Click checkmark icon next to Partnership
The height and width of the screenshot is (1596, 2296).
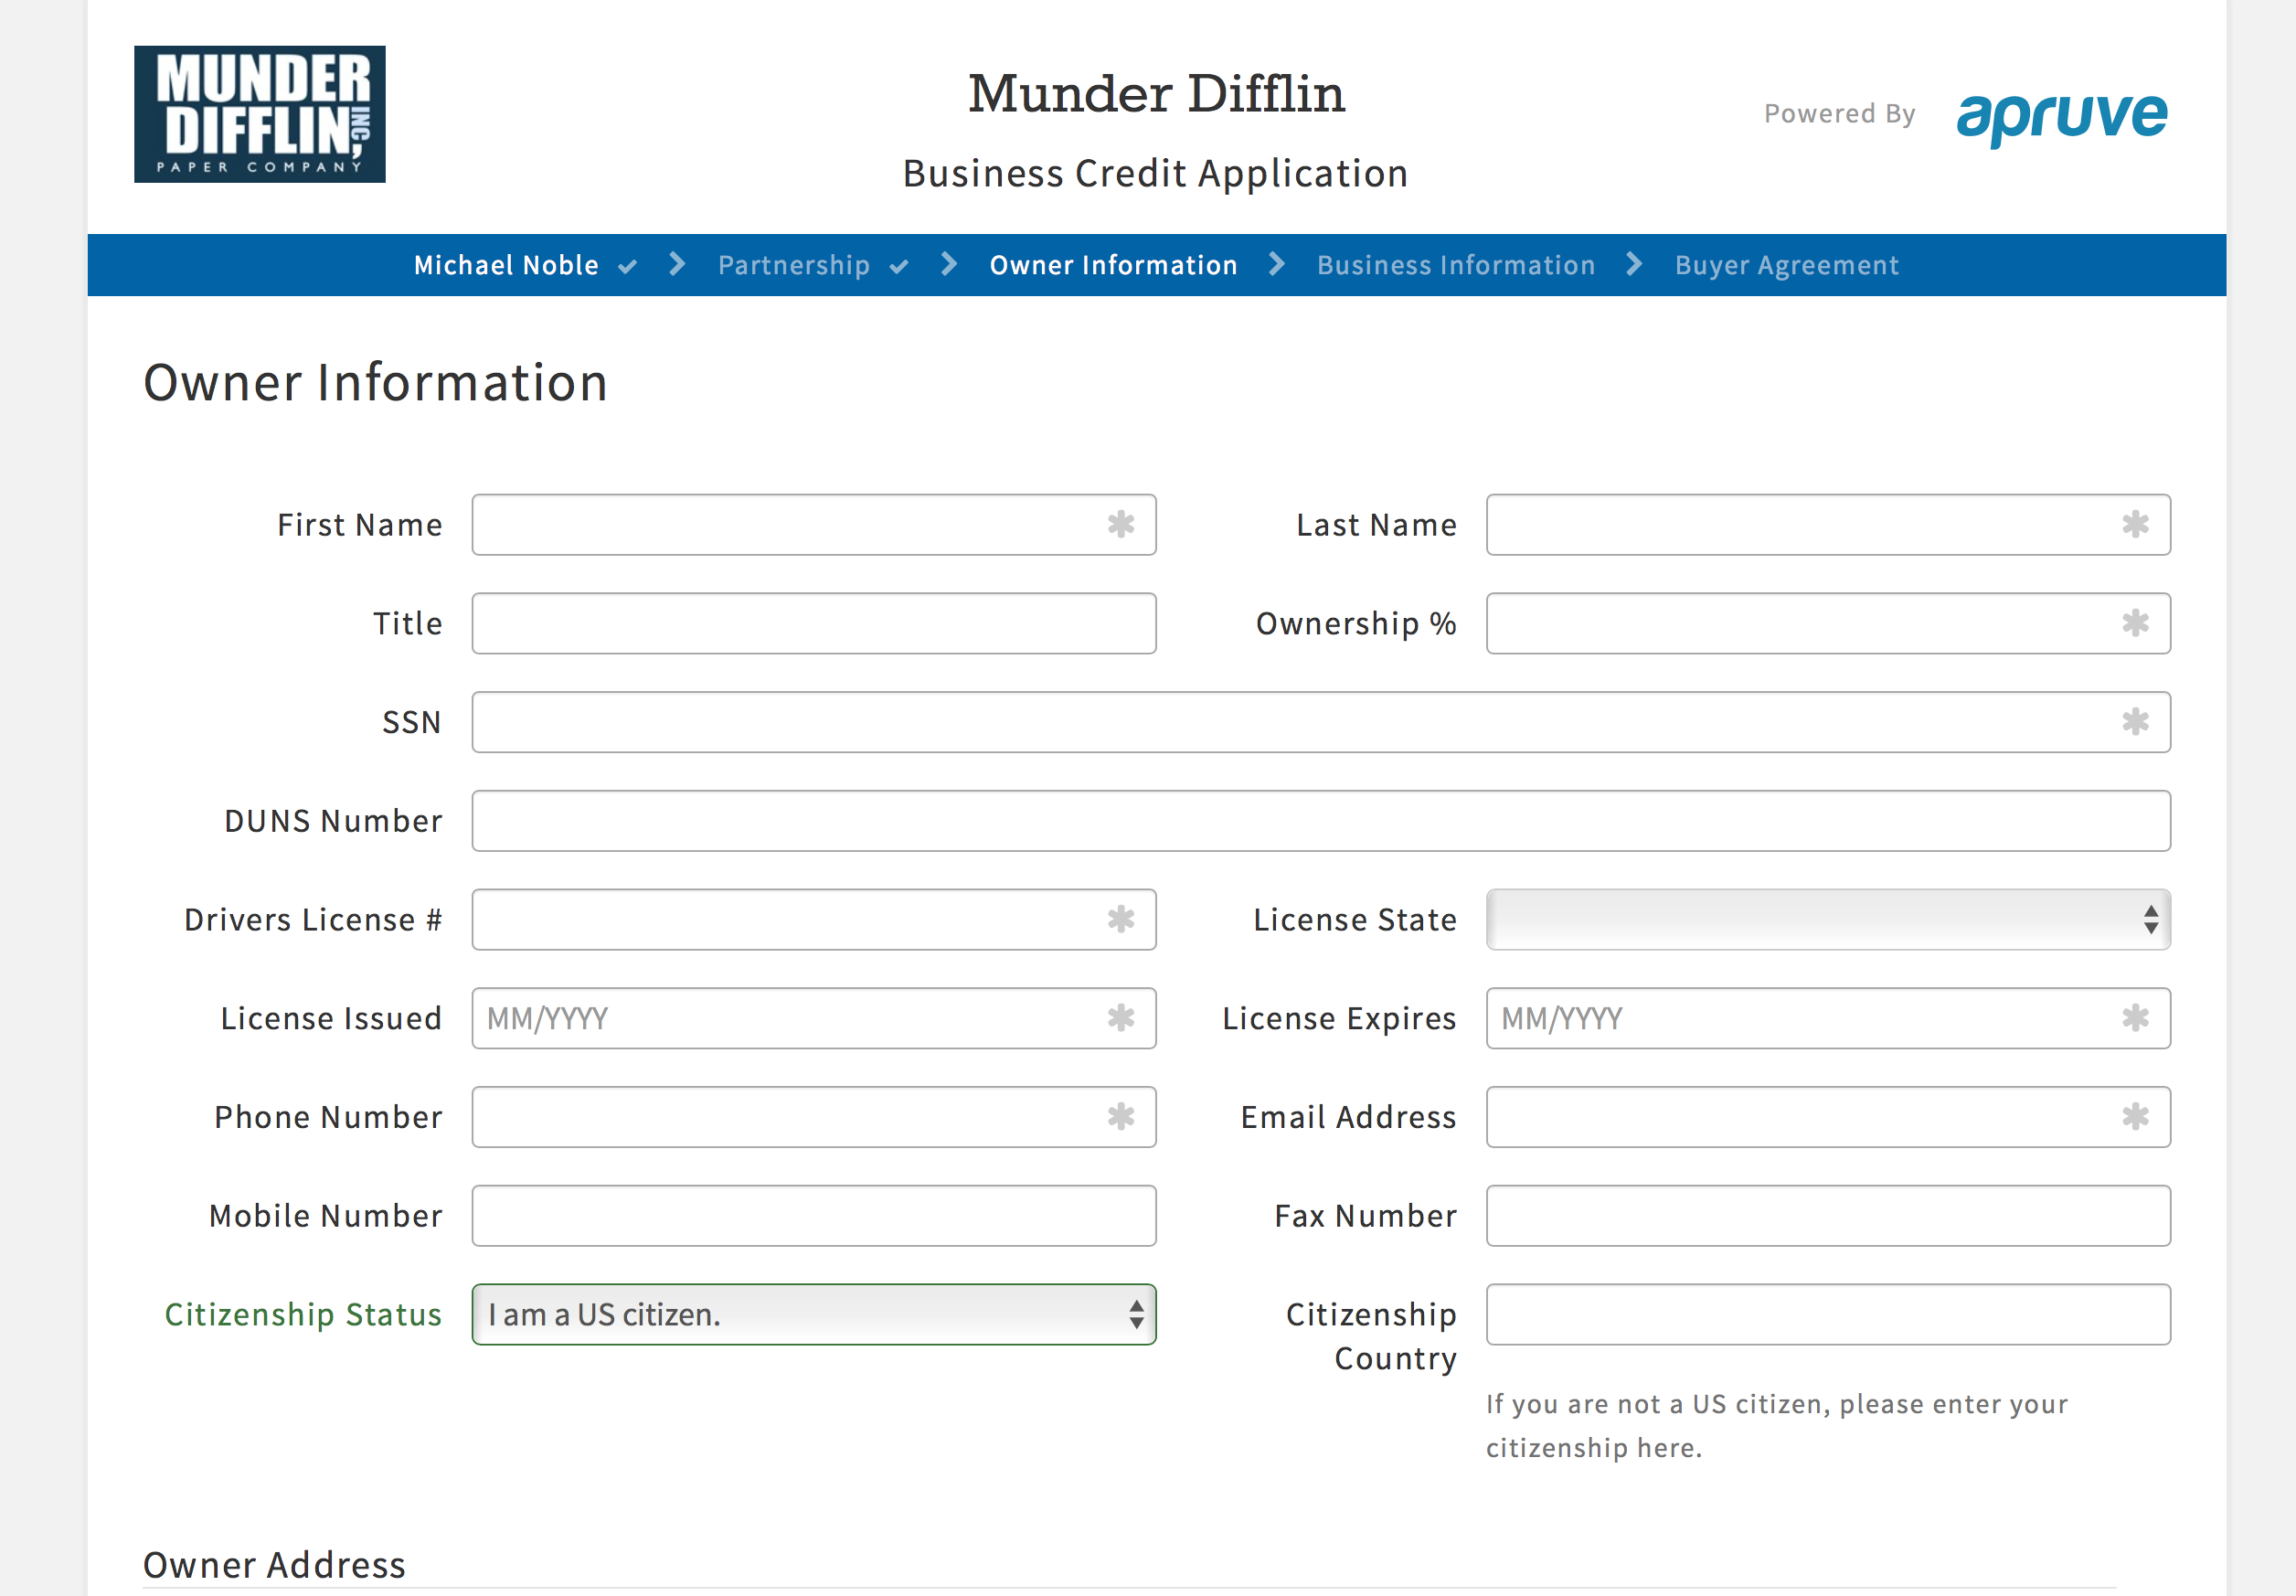coord(898,266)
